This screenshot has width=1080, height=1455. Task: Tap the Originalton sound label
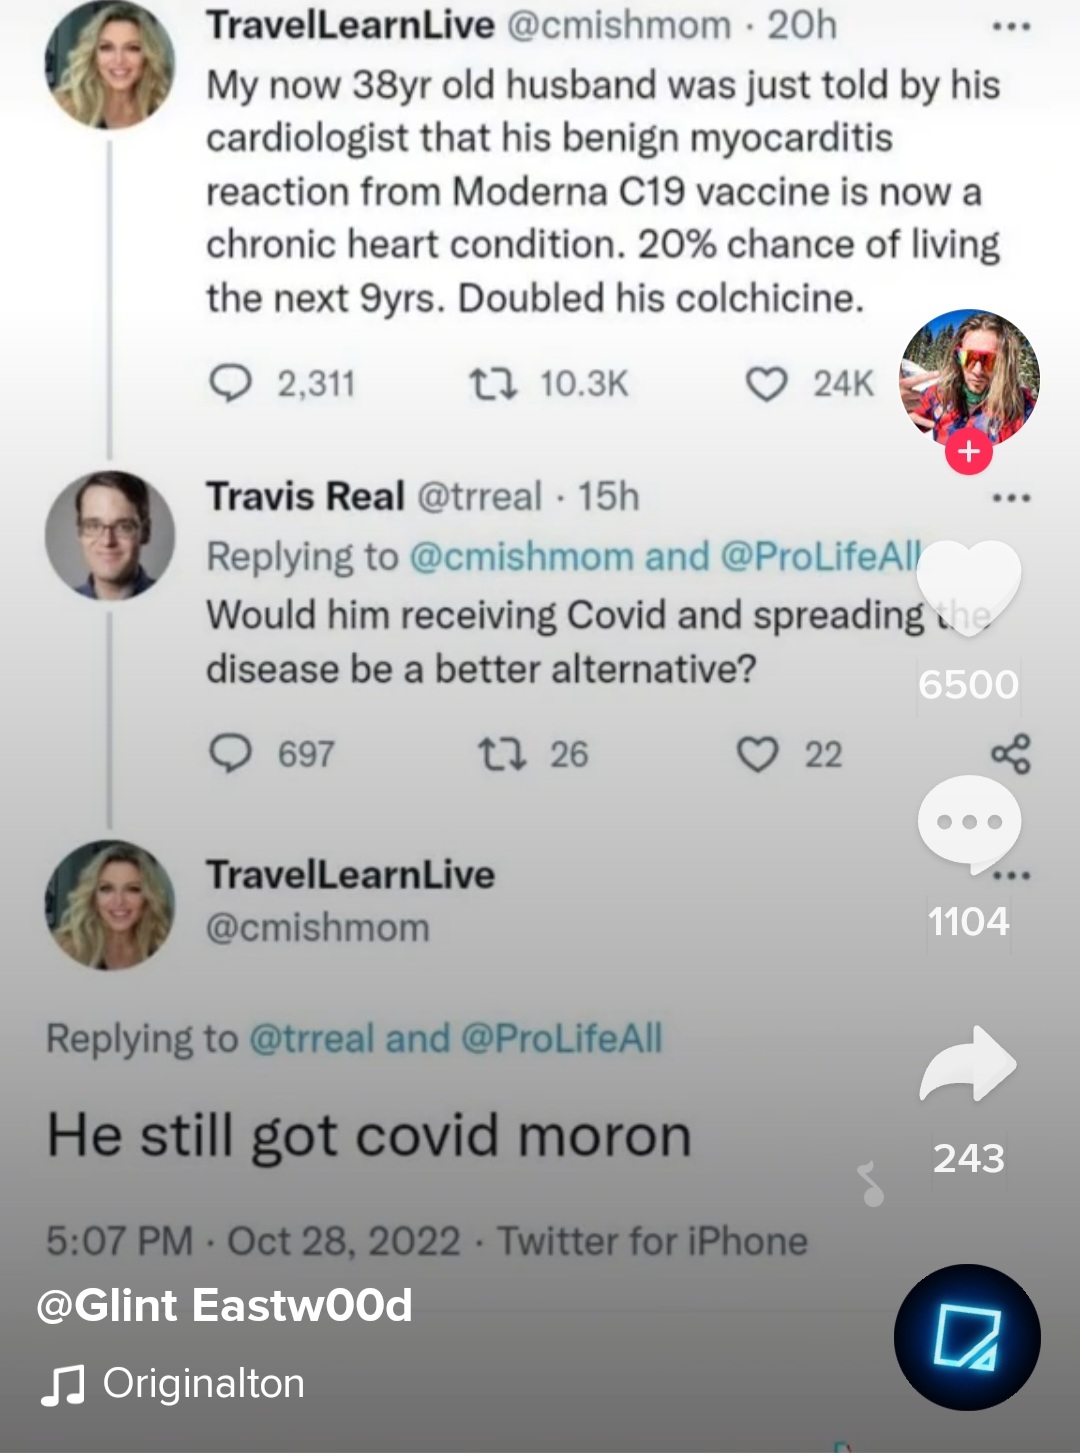pyautogui.click(x=203, y=1383)
